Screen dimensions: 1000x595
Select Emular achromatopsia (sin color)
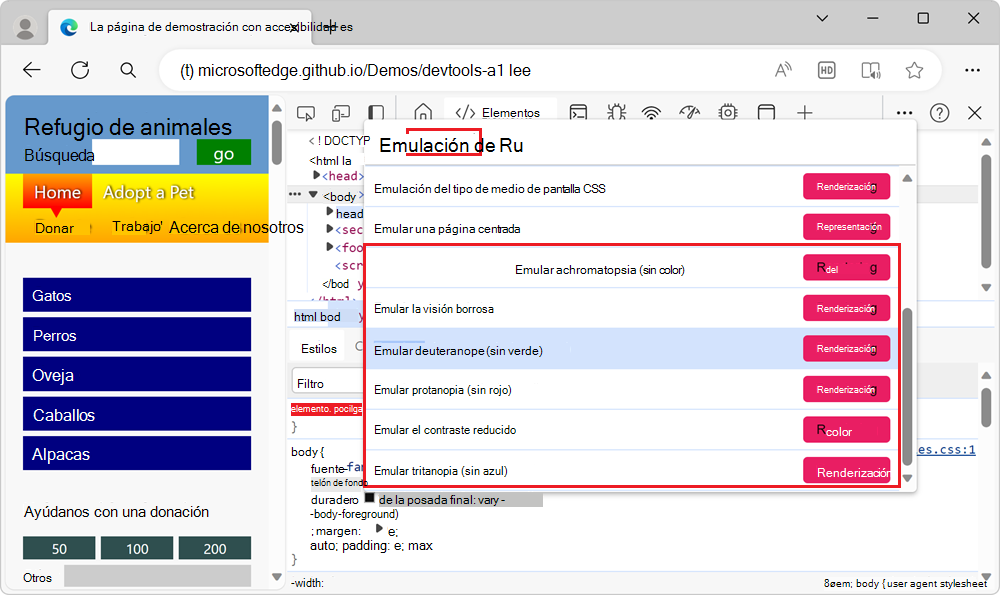[x=631, y=269]
